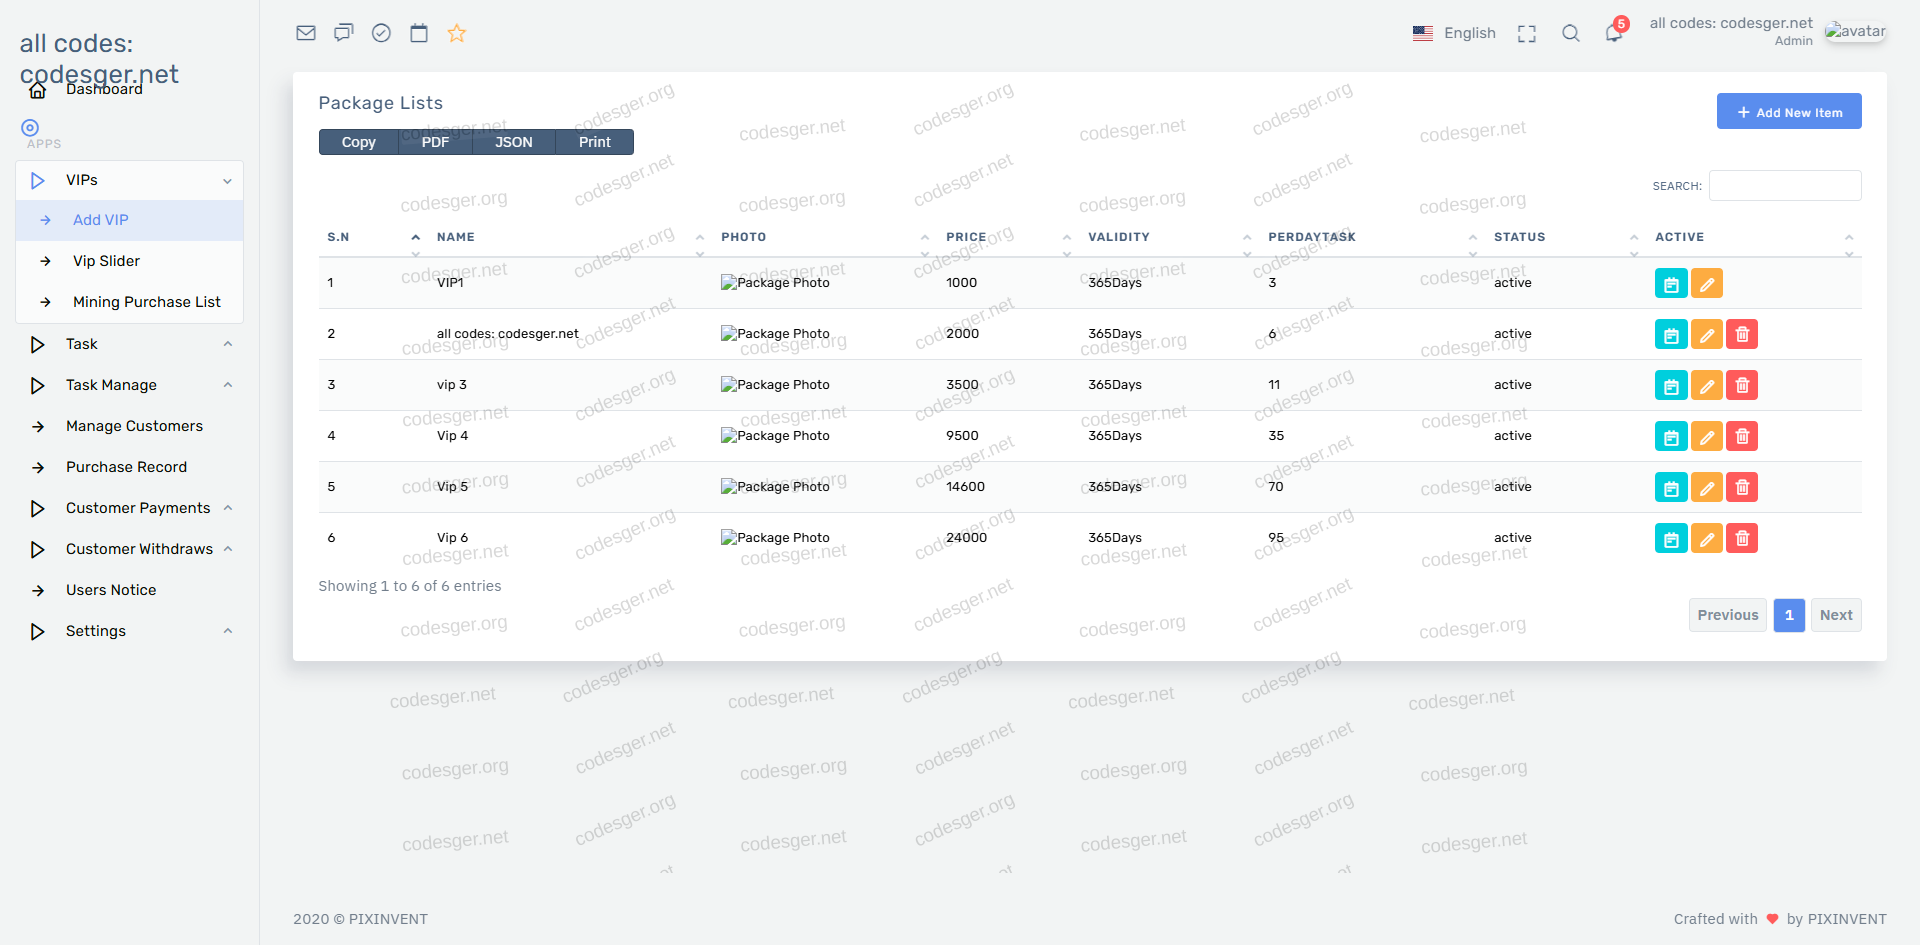The width and height of the screenshot is (1920, 945).
Task: Open Mining Purchase List menu item
Action: (146, 302)
